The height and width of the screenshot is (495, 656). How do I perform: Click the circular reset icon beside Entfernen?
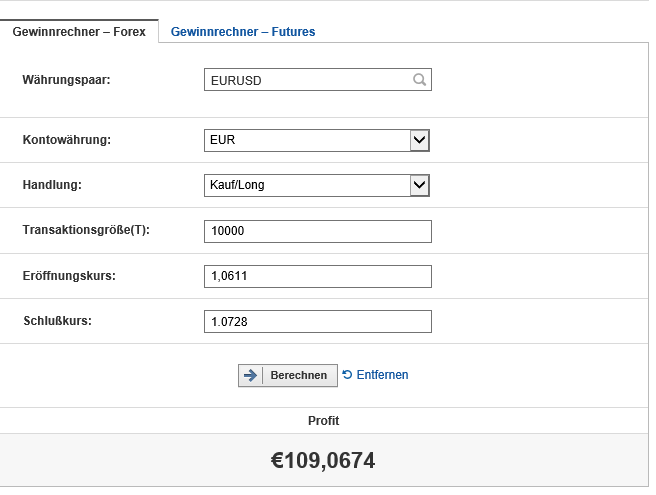click(x=347, y=375)
